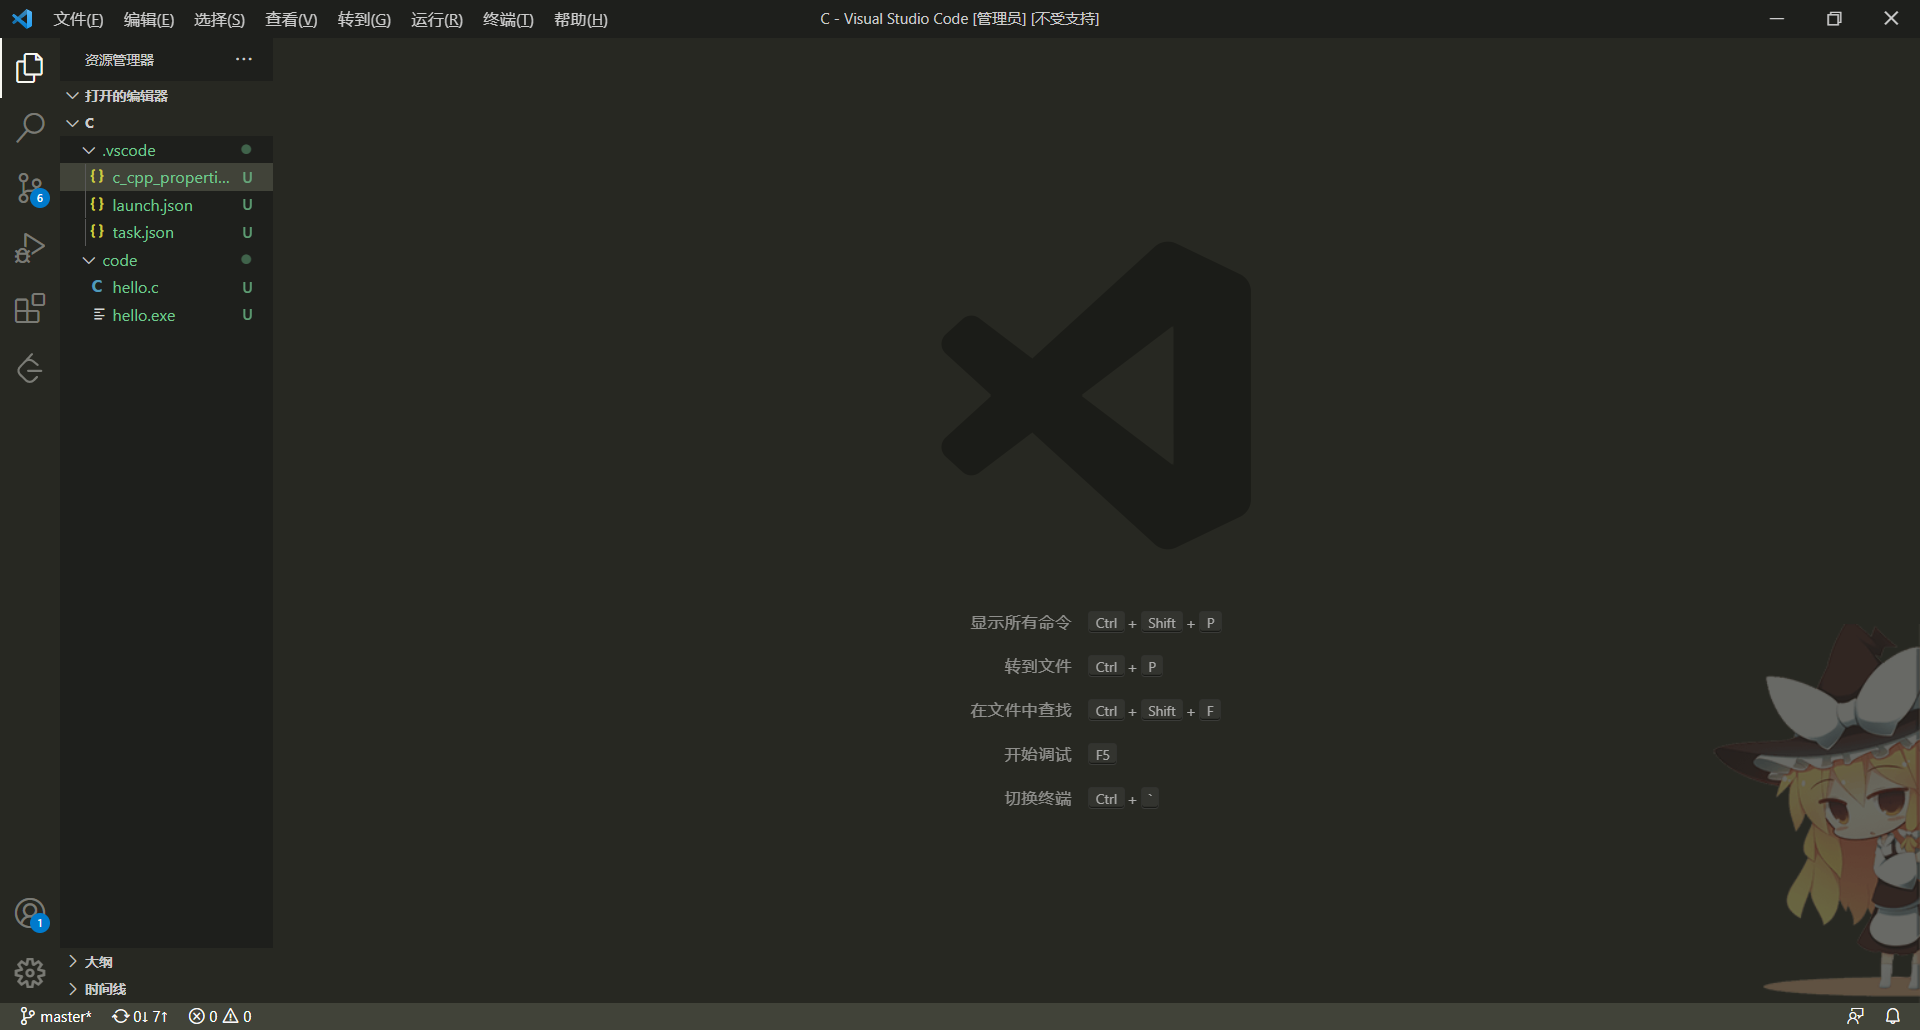
Task: Select hello.exe in the explorer
Action: pos(166,315)
